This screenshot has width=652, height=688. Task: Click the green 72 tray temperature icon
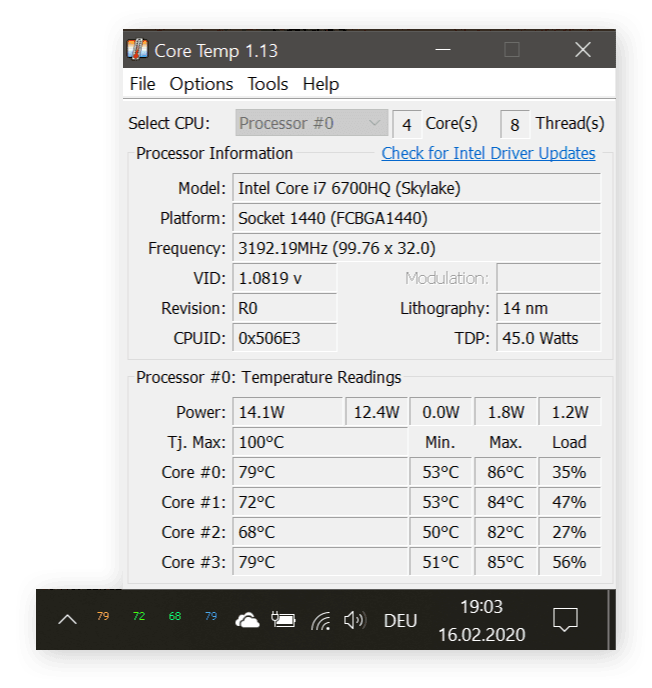[x=139, y=616]
